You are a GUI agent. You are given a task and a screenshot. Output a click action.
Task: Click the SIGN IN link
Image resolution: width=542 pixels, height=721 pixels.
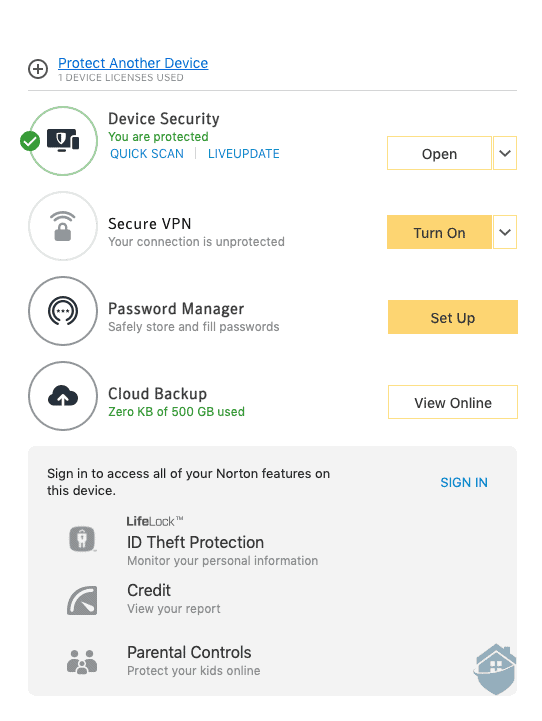(x=464, y=482)
